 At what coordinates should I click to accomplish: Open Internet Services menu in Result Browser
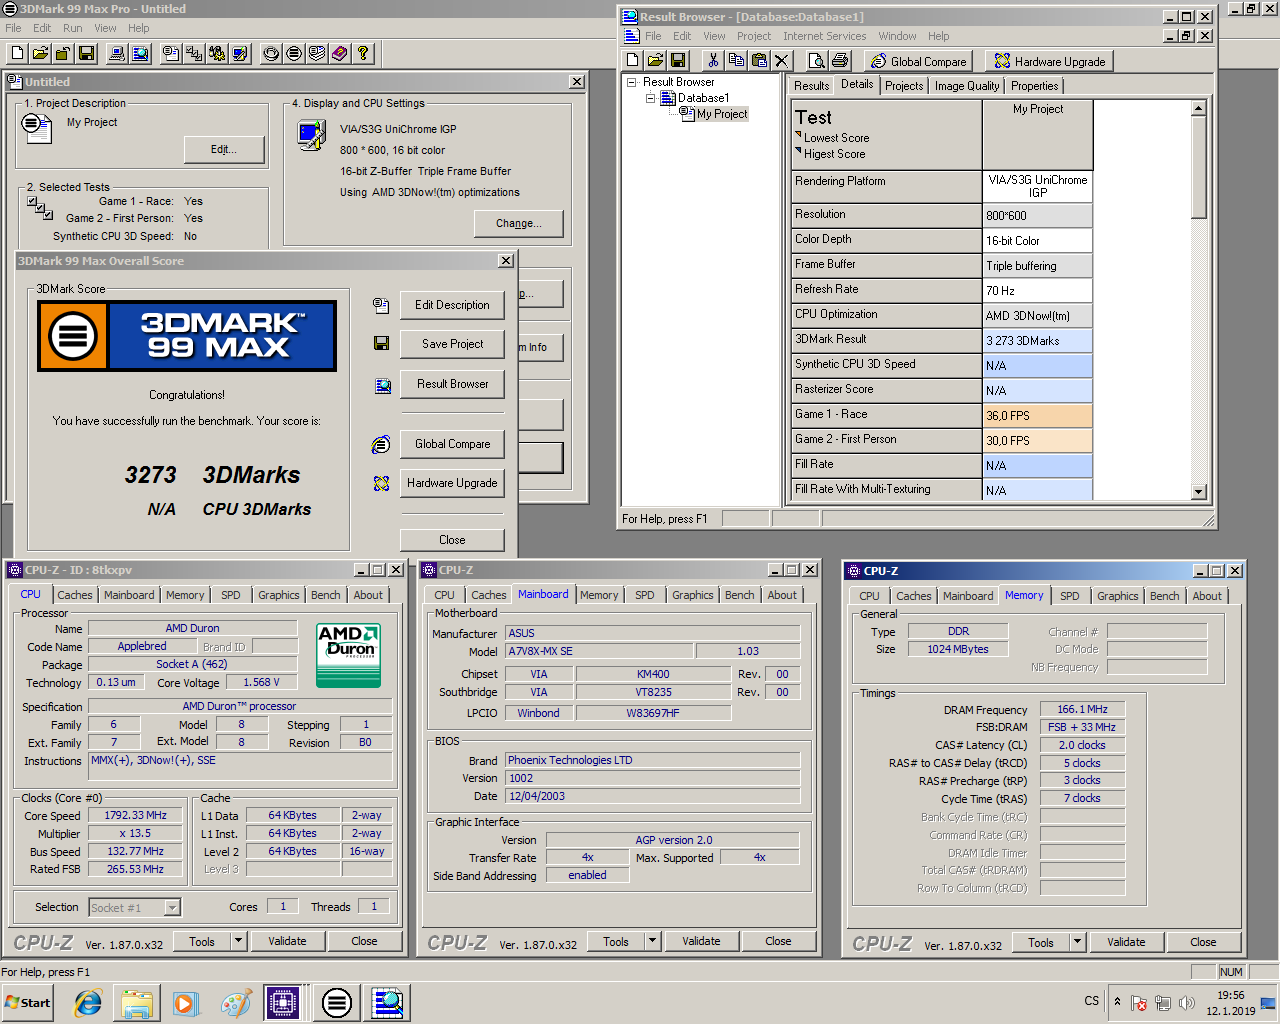coord(824,36)
